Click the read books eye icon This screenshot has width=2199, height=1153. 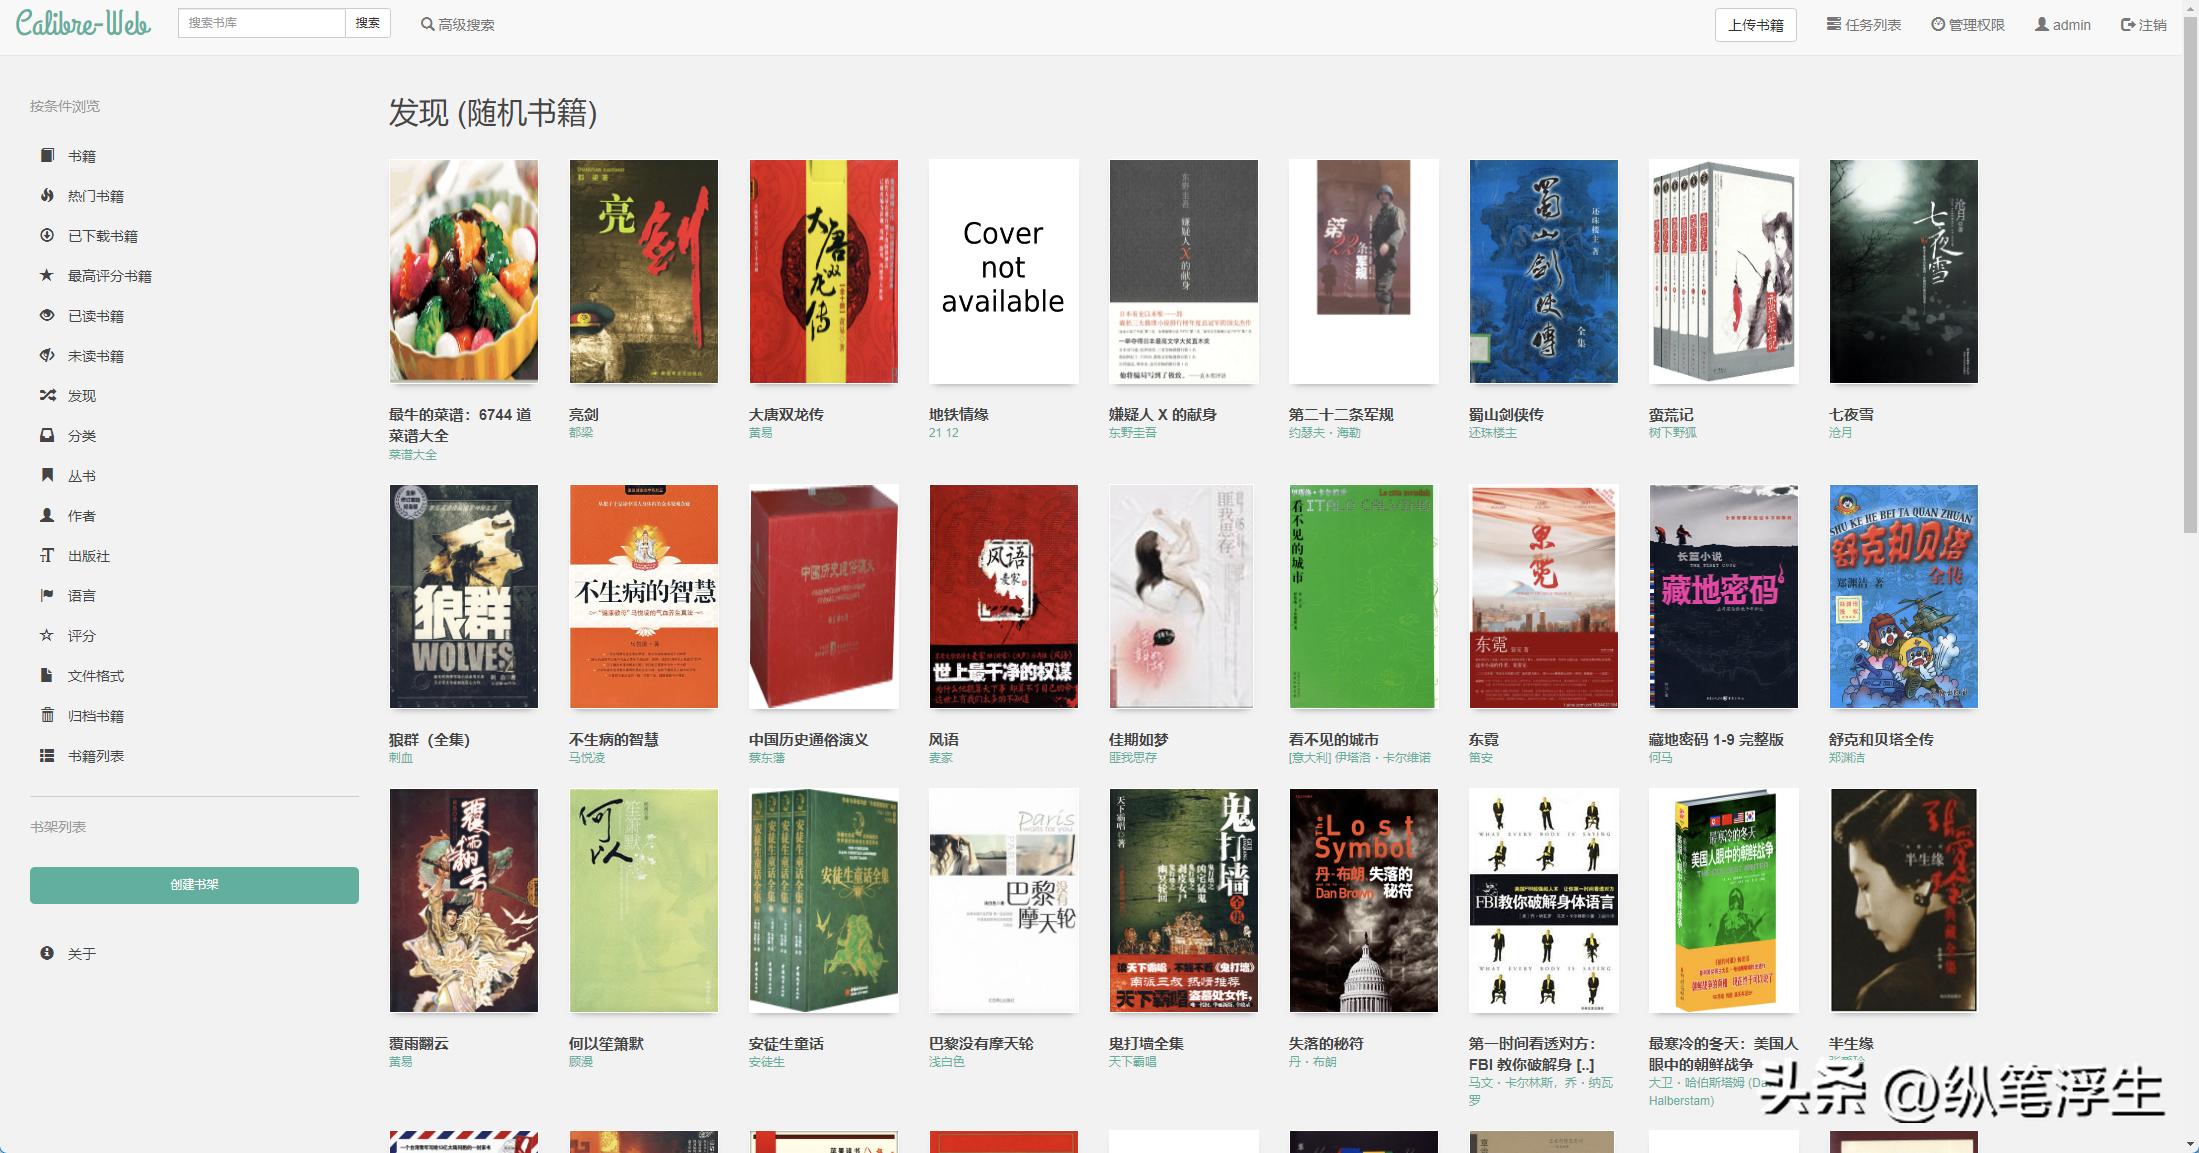(47, 315)
